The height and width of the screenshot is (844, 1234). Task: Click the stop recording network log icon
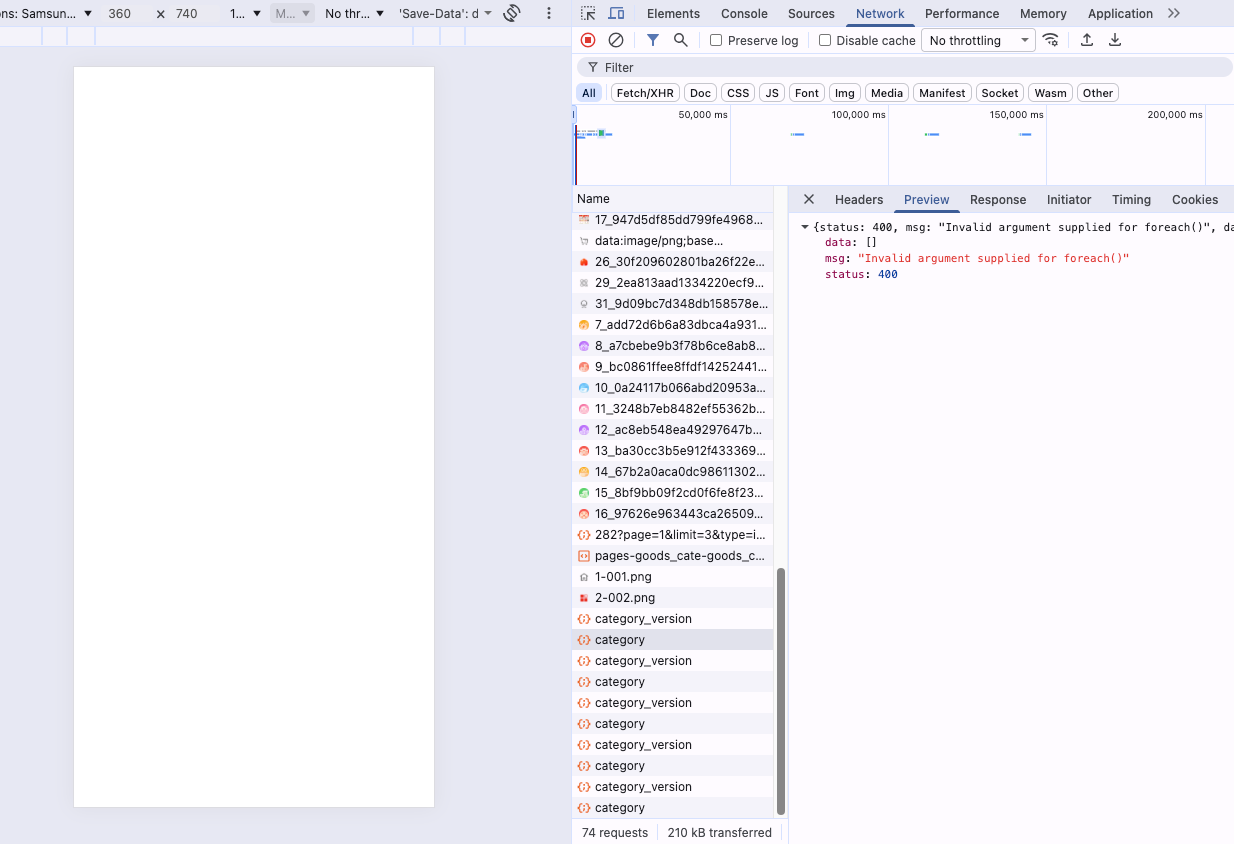pyautogui.click(x=588, y=40)
